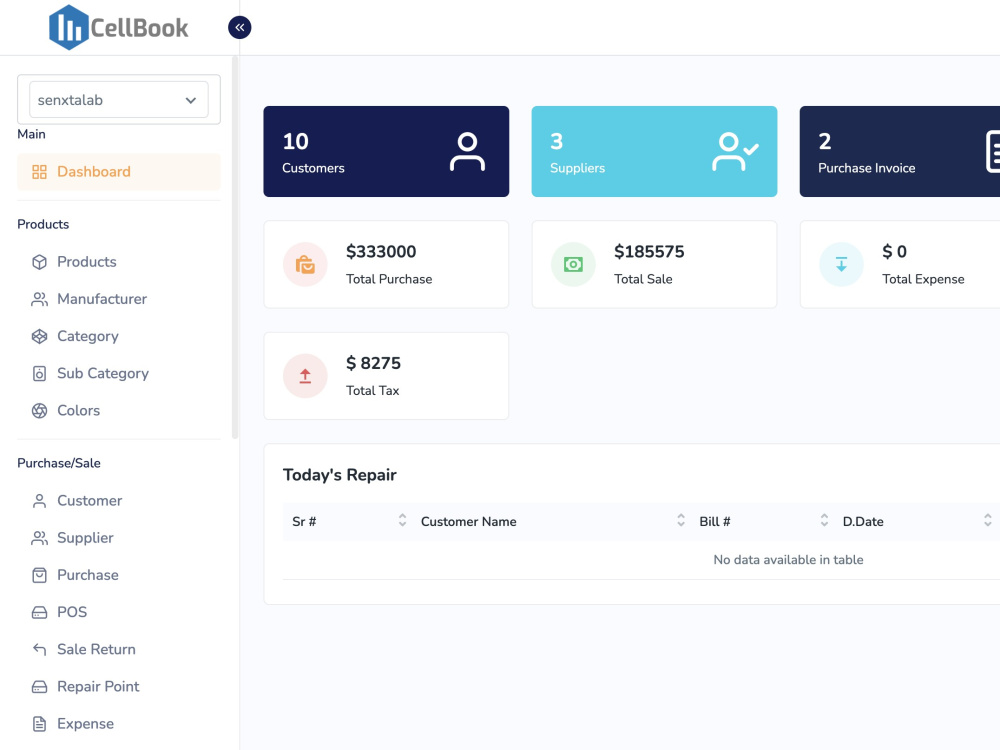Open the POS link
Screen dimensions: 1000x750
(72, 612)
